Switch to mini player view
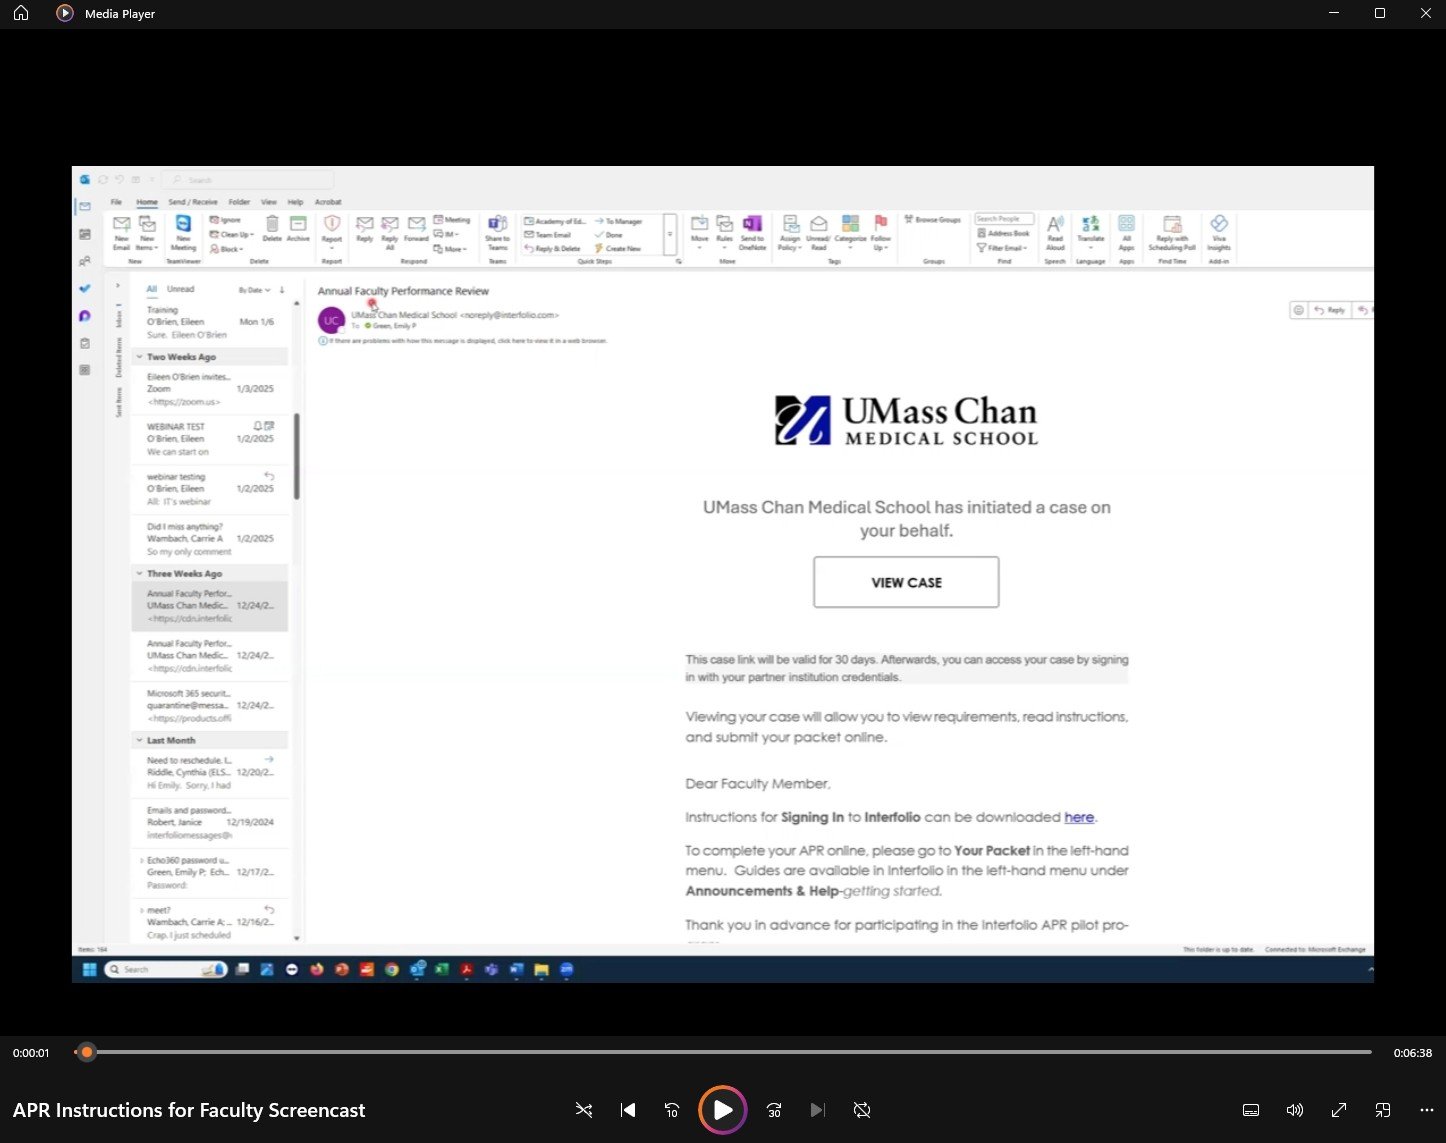This screenshot has width=1446, height=1143. click(x=1383, y=1110)
